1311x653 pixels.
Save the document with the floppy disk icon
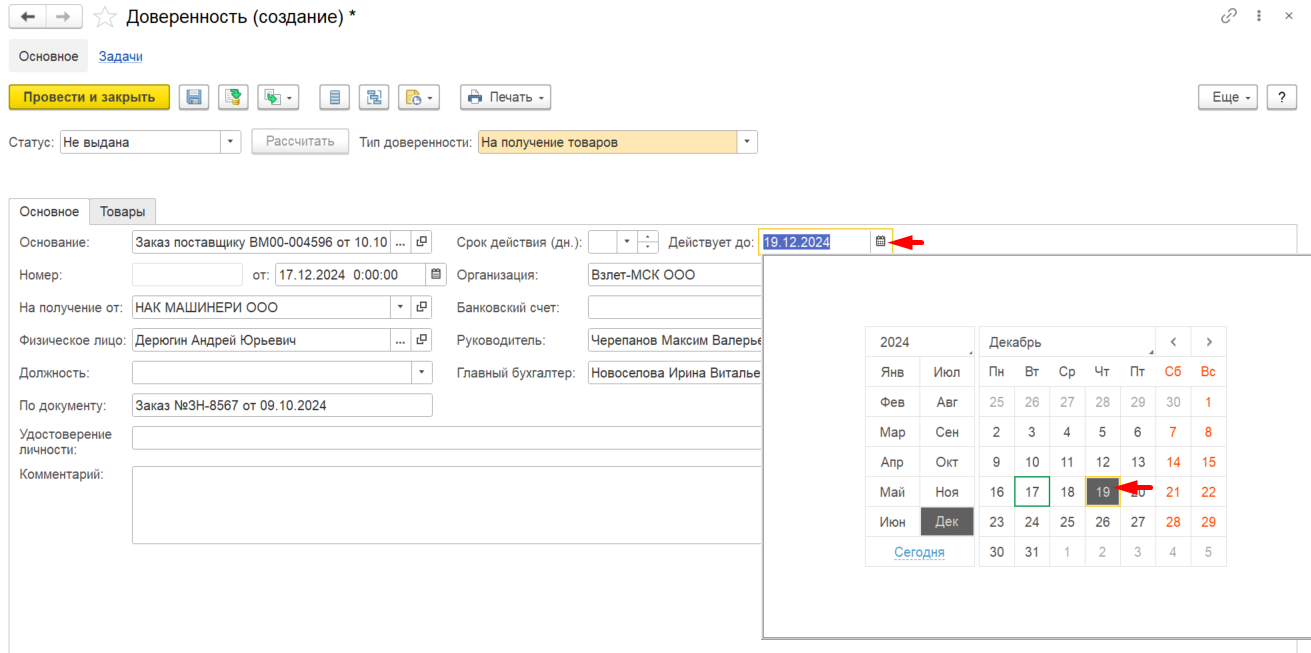(x=194, y=97)
